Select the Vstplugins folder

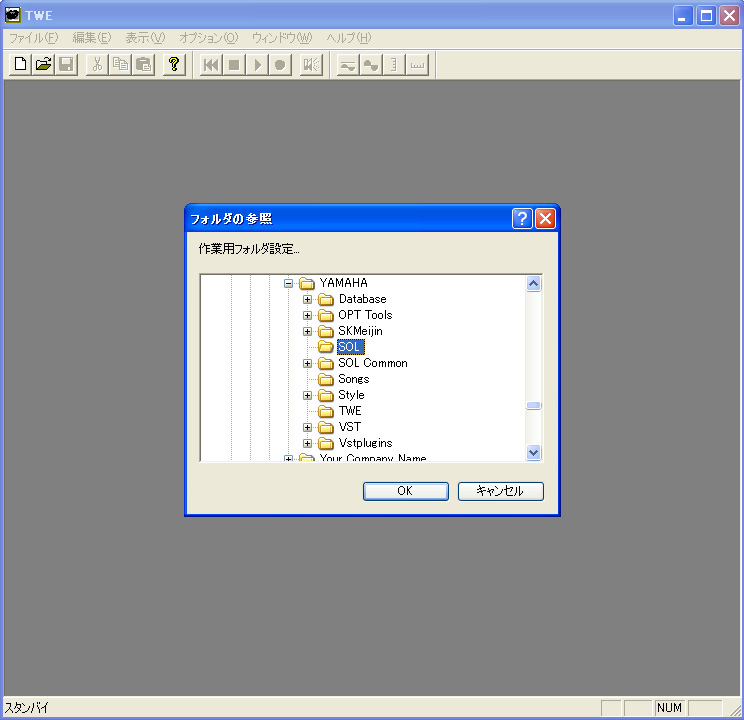click(365, 443)
